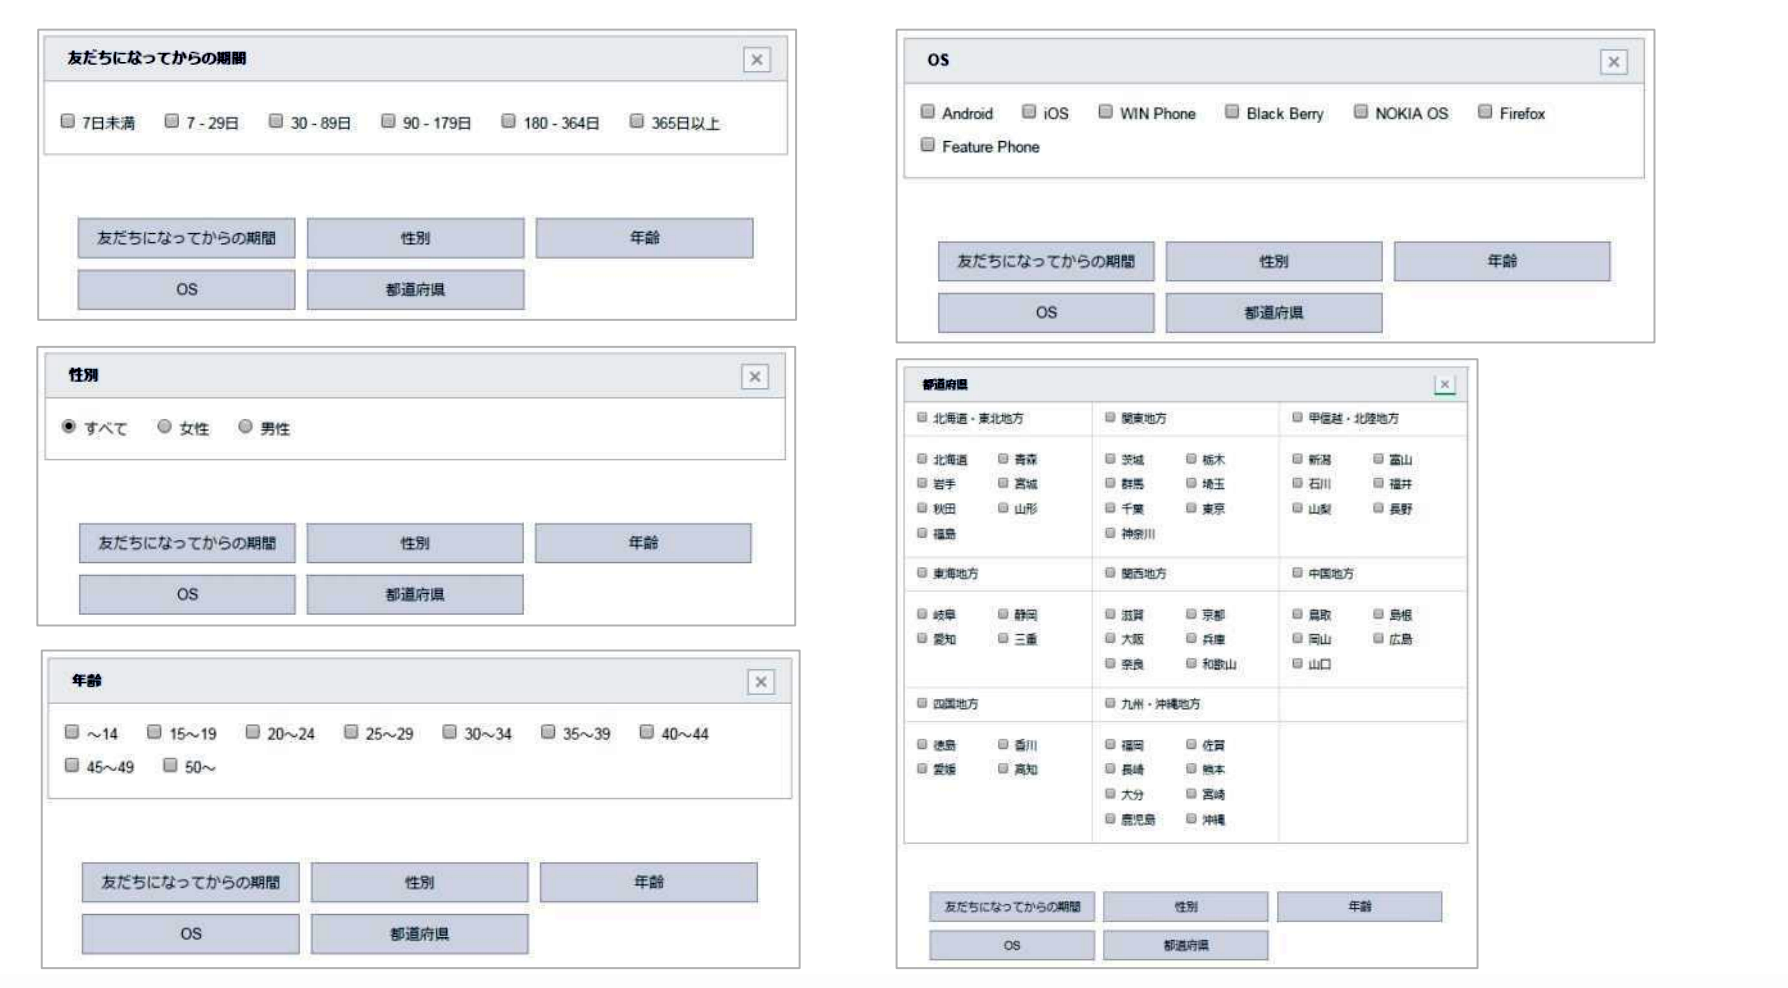Screen dimensions: 1788x988
Task: Check the iOS checkbox
Action: pyautogui.click(x=1029, y=112)
